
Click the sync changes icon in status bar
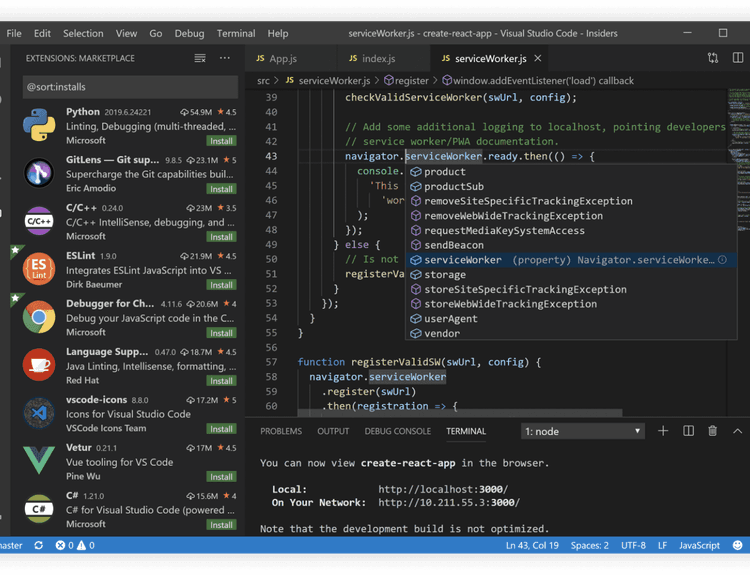39,545
